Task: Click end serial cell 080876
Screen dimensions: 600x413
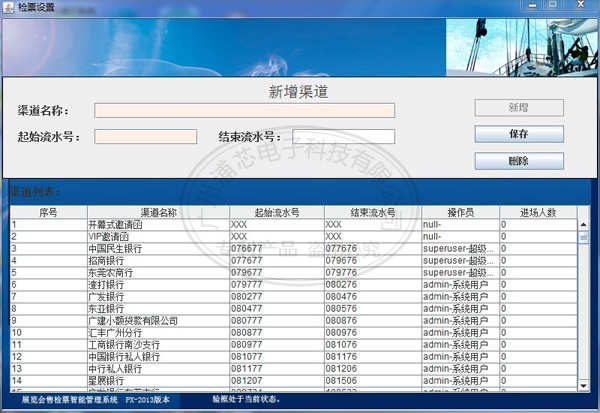Action: (x=373, y=321)
